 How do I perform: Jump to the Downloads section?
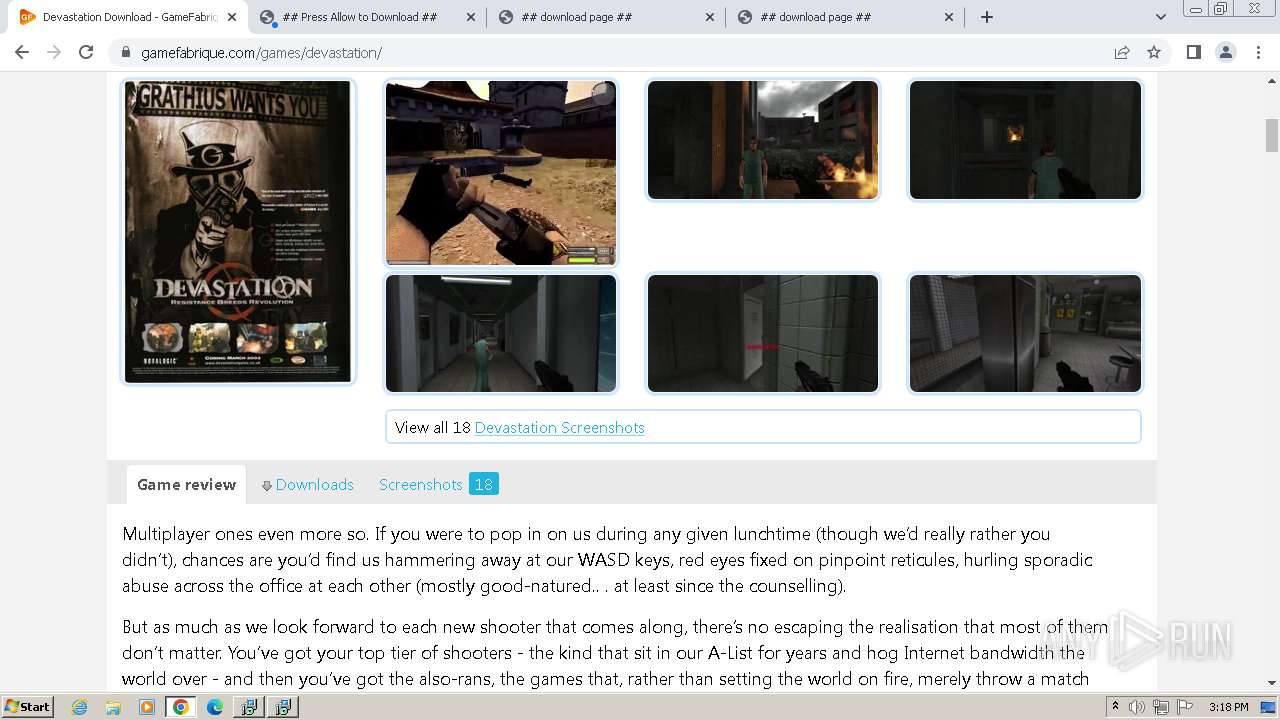[x=307, y=484]
